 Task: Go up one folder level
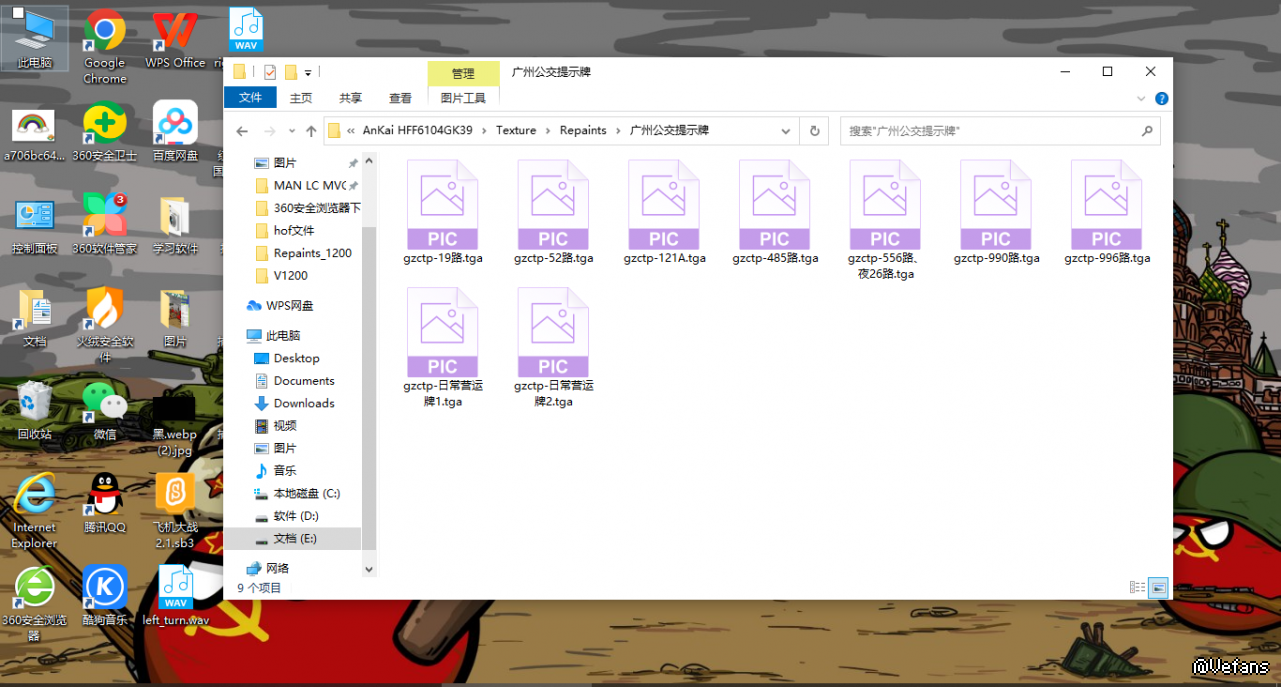coord(311,131)
